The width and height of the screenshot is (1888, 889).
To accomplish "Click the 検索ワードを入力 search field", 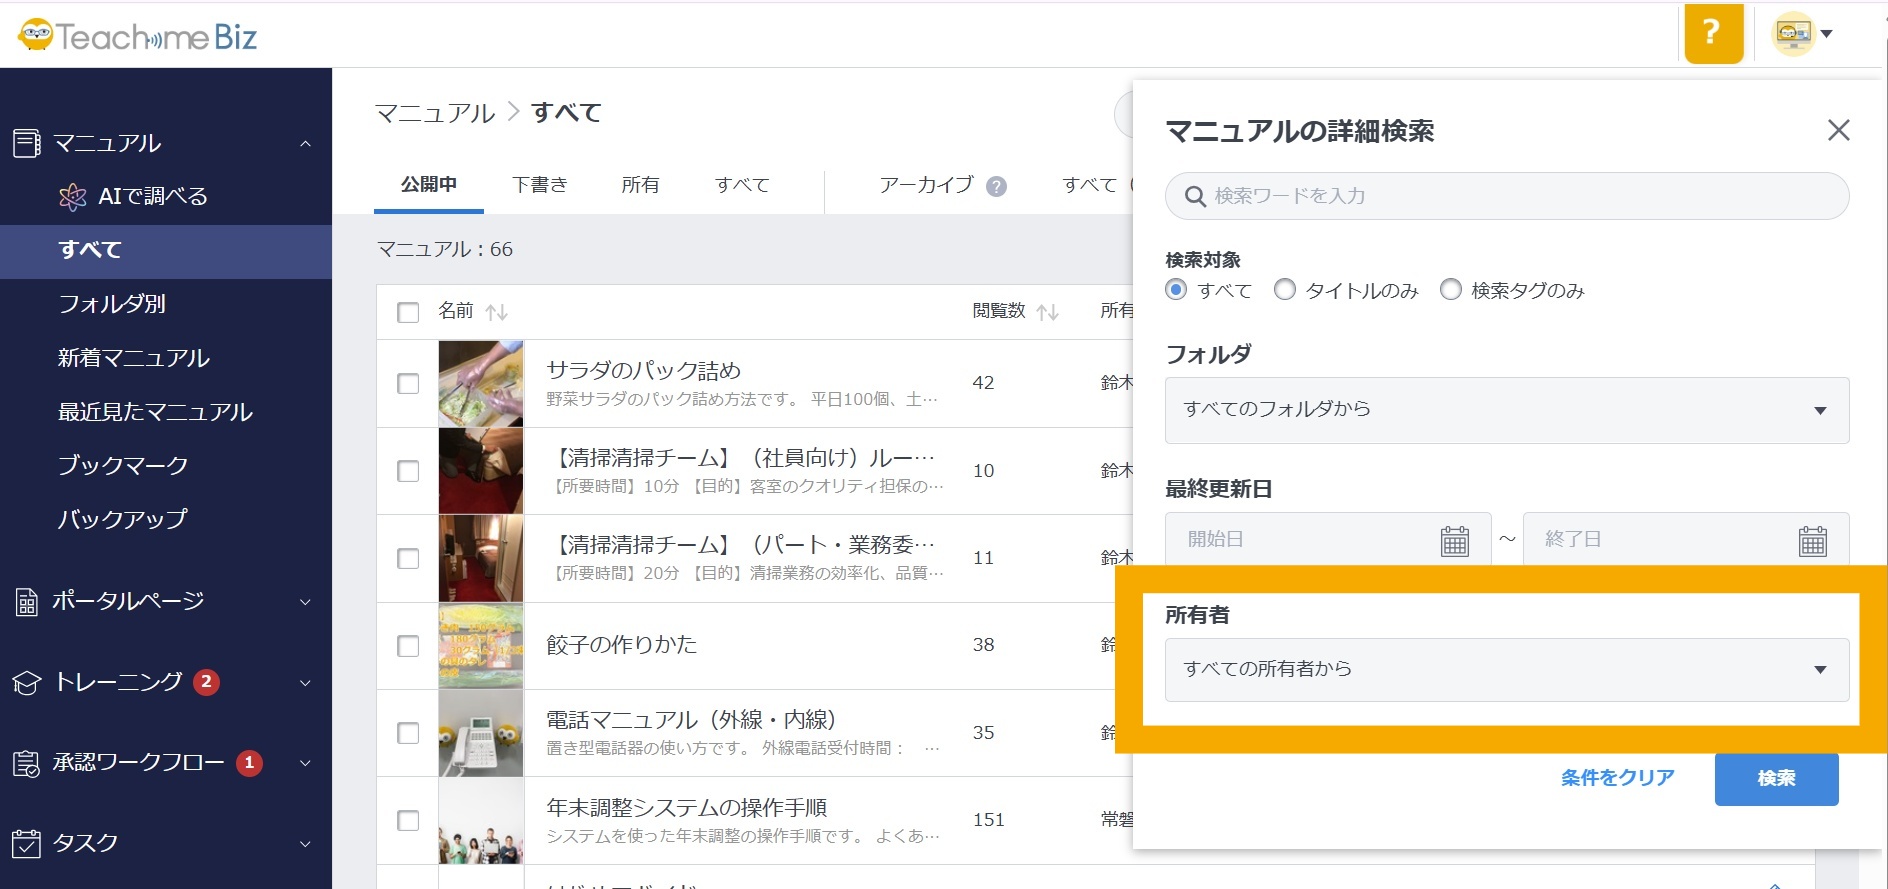I will [1506, 196].
